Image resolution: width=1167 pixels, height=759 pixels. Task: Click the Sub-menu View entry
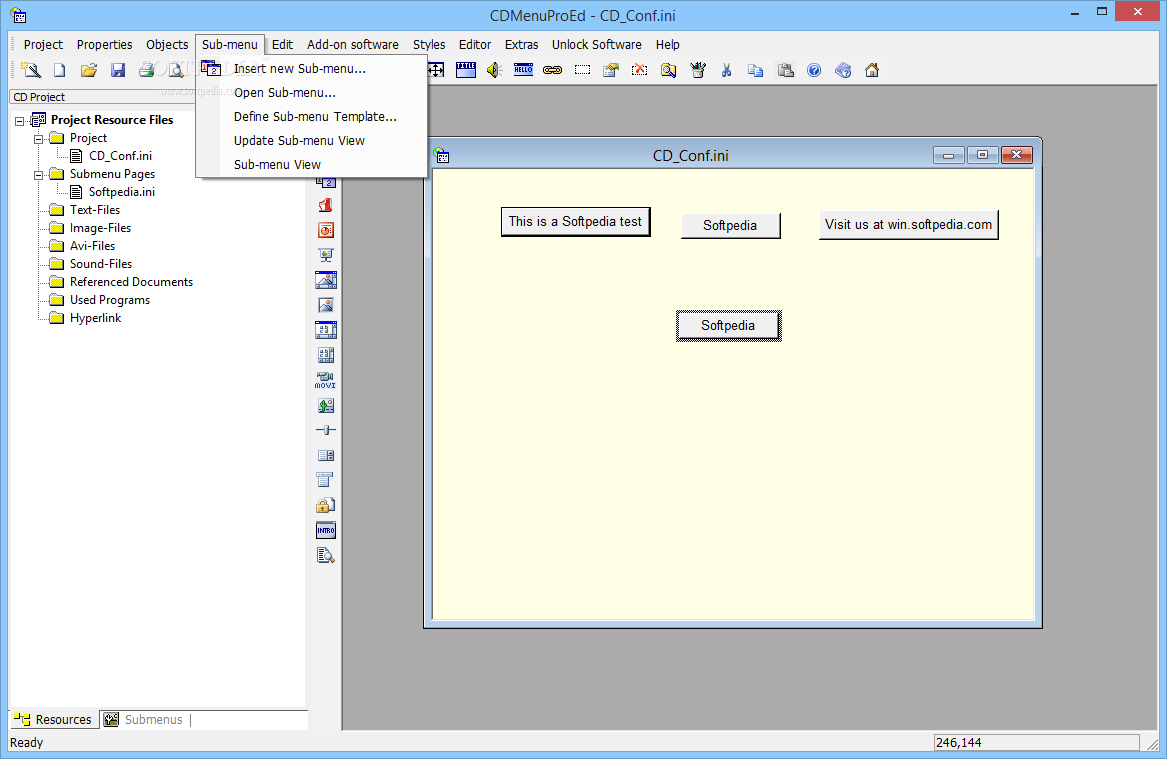[x=311, y=164]
